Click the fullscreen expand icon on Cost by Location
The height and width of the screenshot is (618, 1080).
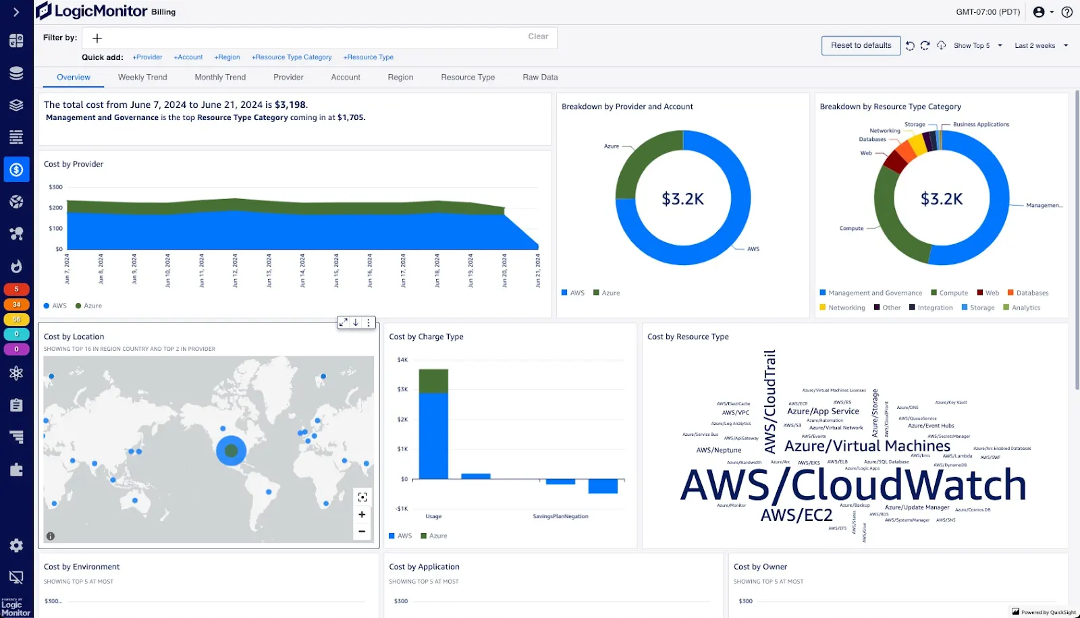tap(342, 322)
